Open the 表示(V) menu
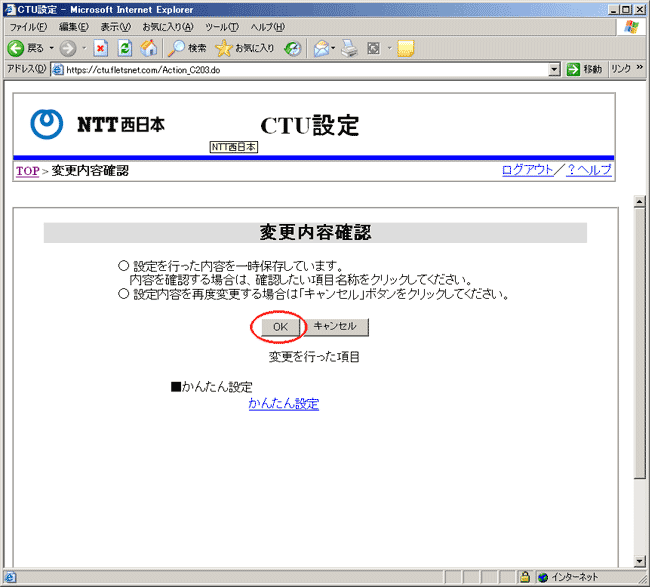The width and height of the screenshot is (650, 587). (116, 27)
